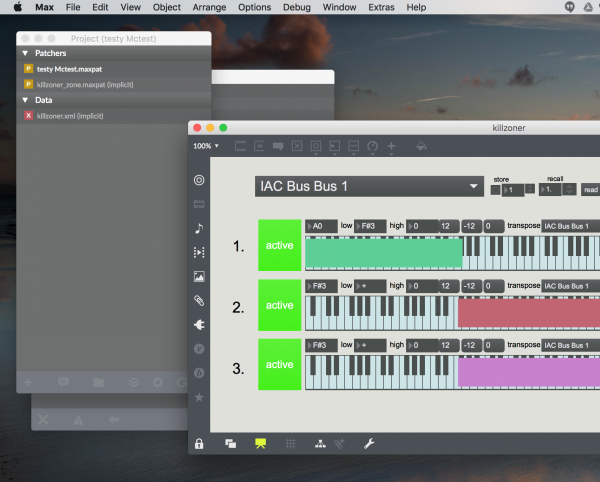Add a dial object from top toolbar
The height and width of the screenshot is (482, 600).
(372, 146)
